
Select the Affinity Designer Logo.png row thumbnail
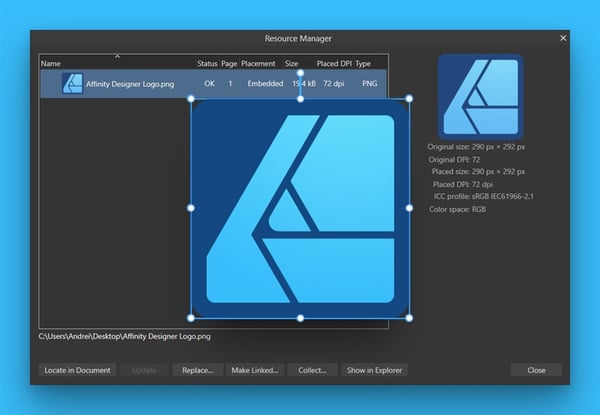(x=72, y=83)
